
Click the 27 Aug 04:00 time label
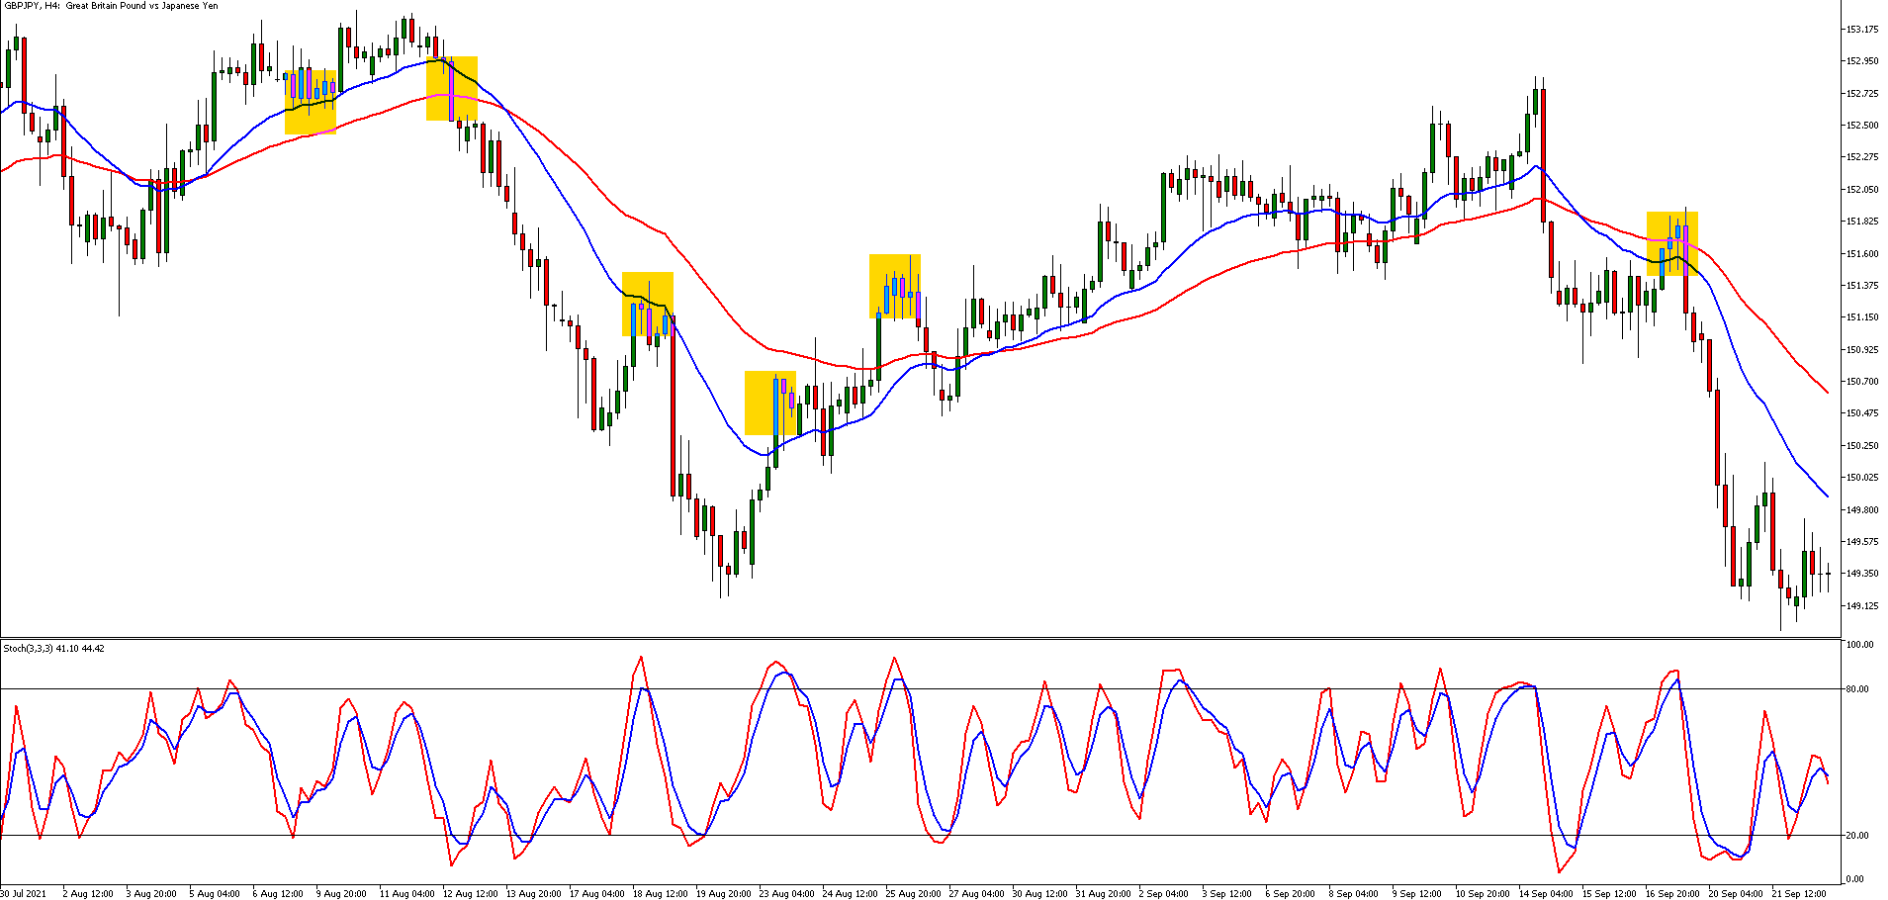pos(979,893)
